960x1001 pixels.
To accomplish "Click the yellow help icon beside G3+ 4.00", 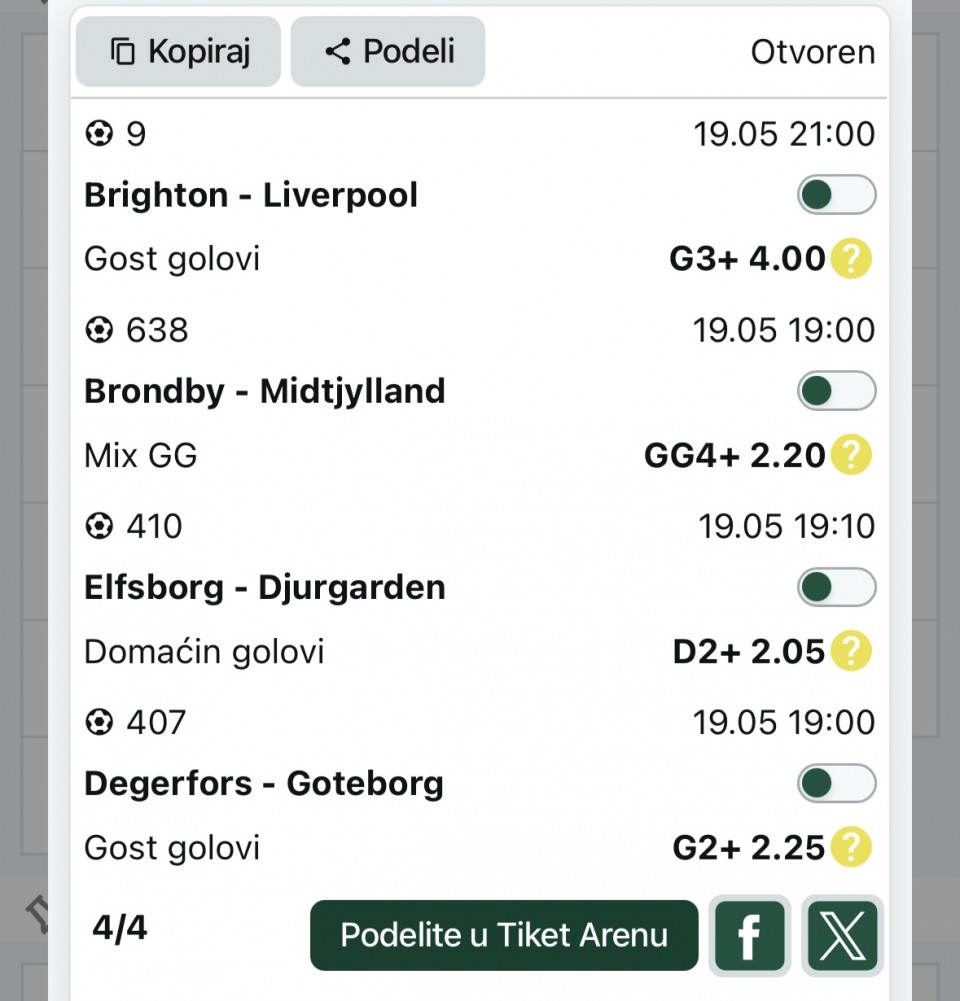I will click(x=851, y=259).
